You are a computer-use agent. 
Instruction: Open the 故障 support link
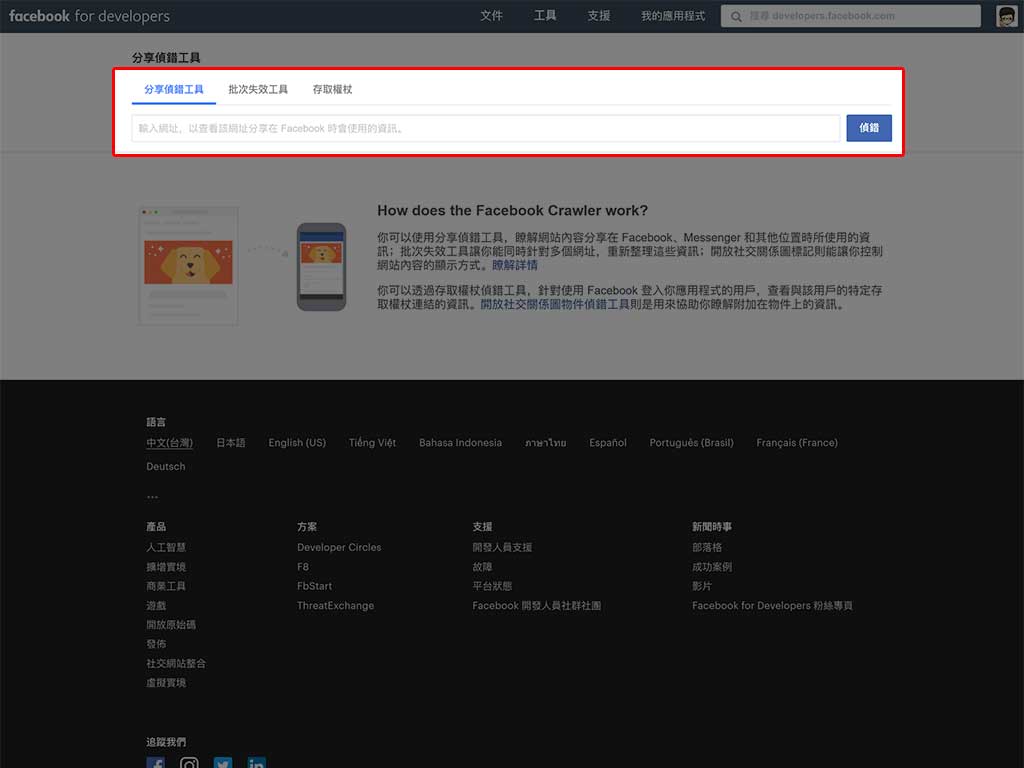tap(482, 567)
